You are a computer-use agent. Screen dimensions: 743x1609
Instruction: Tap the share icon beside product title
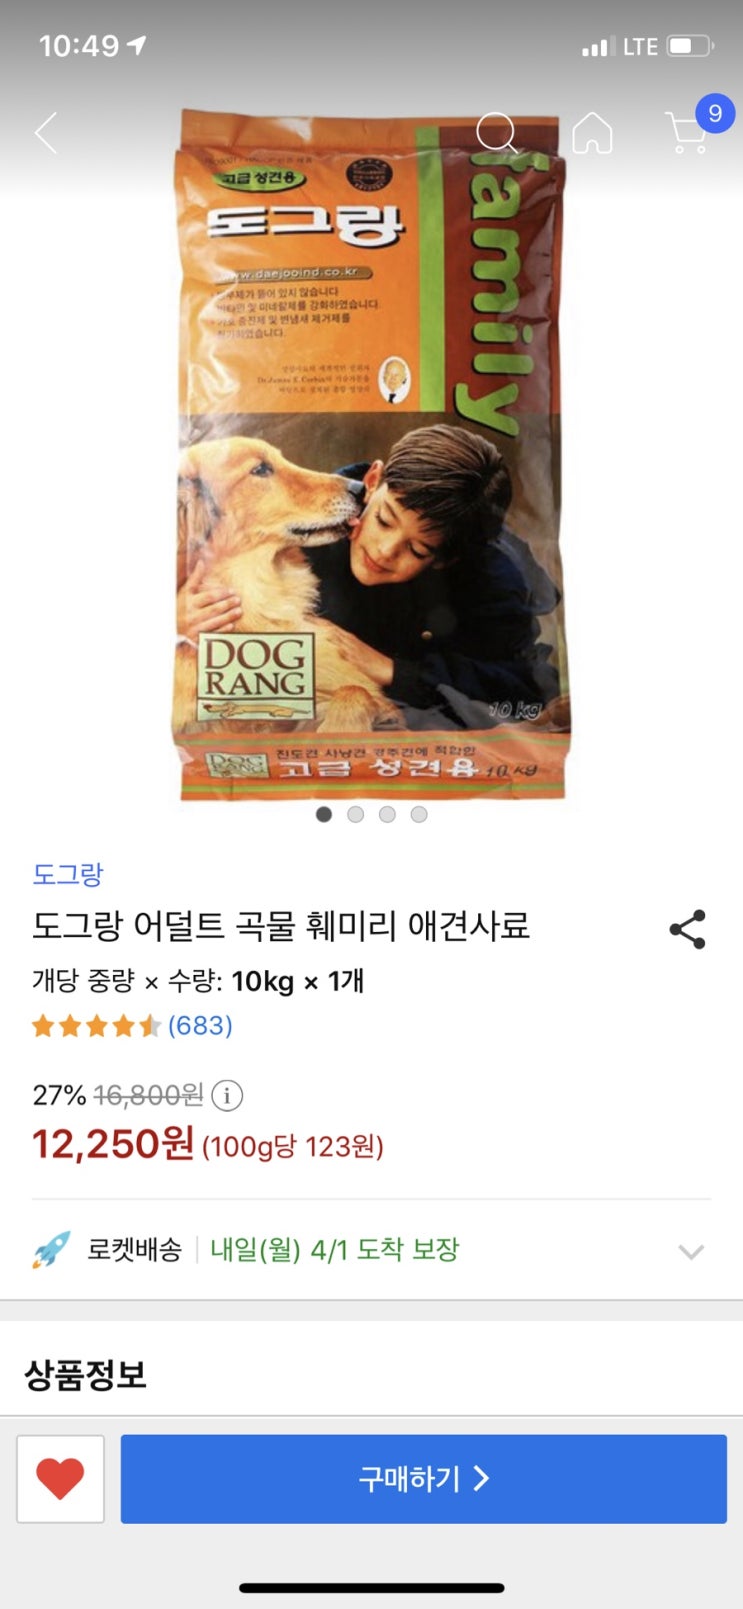[x=688, y=929]
